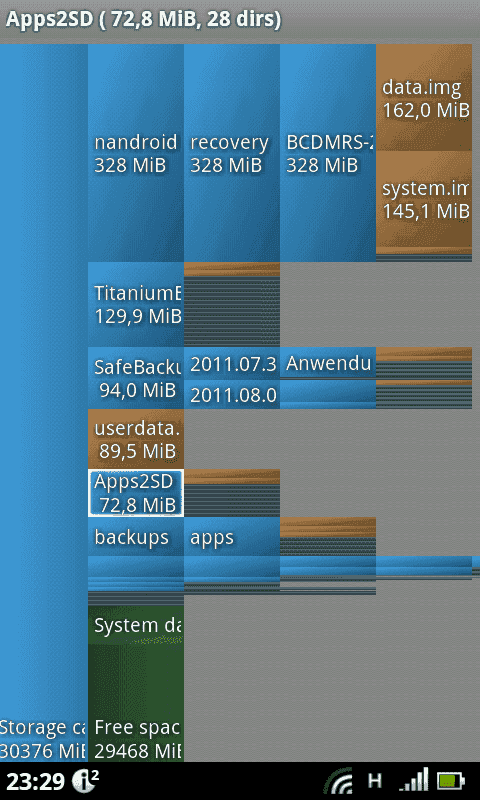Tap the notification icon beside the clock
The image size is (480, 800).
pyautogui.click(x=85, y=781)
